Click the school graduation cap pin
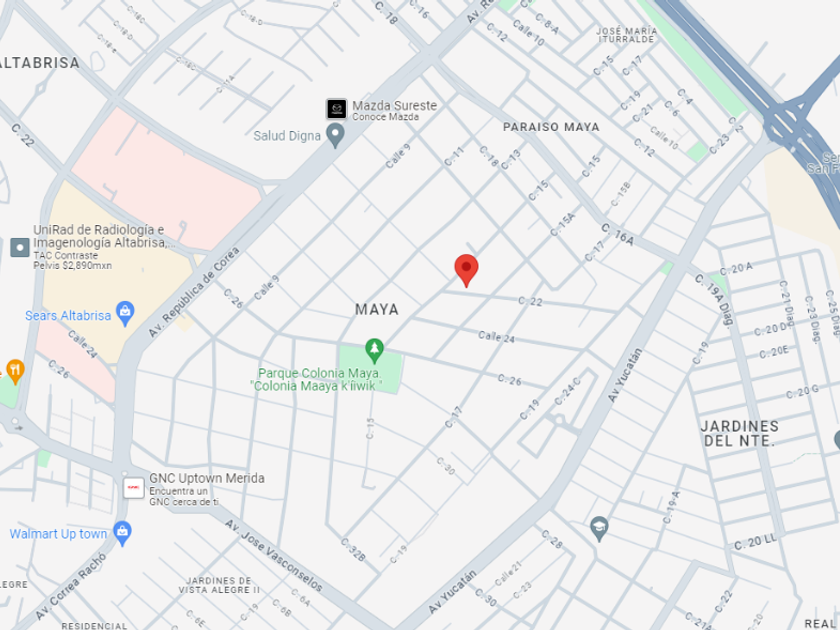This screenshot has width=840, height=630. pos(599,528)
